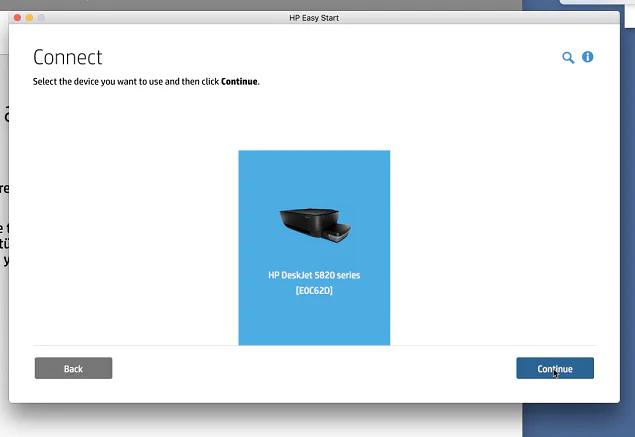Image resolution: width=635 pixels, height=437 pixels.
Task: Click the device ID text [E0C62D]
Action: click(x=314, y=290)
